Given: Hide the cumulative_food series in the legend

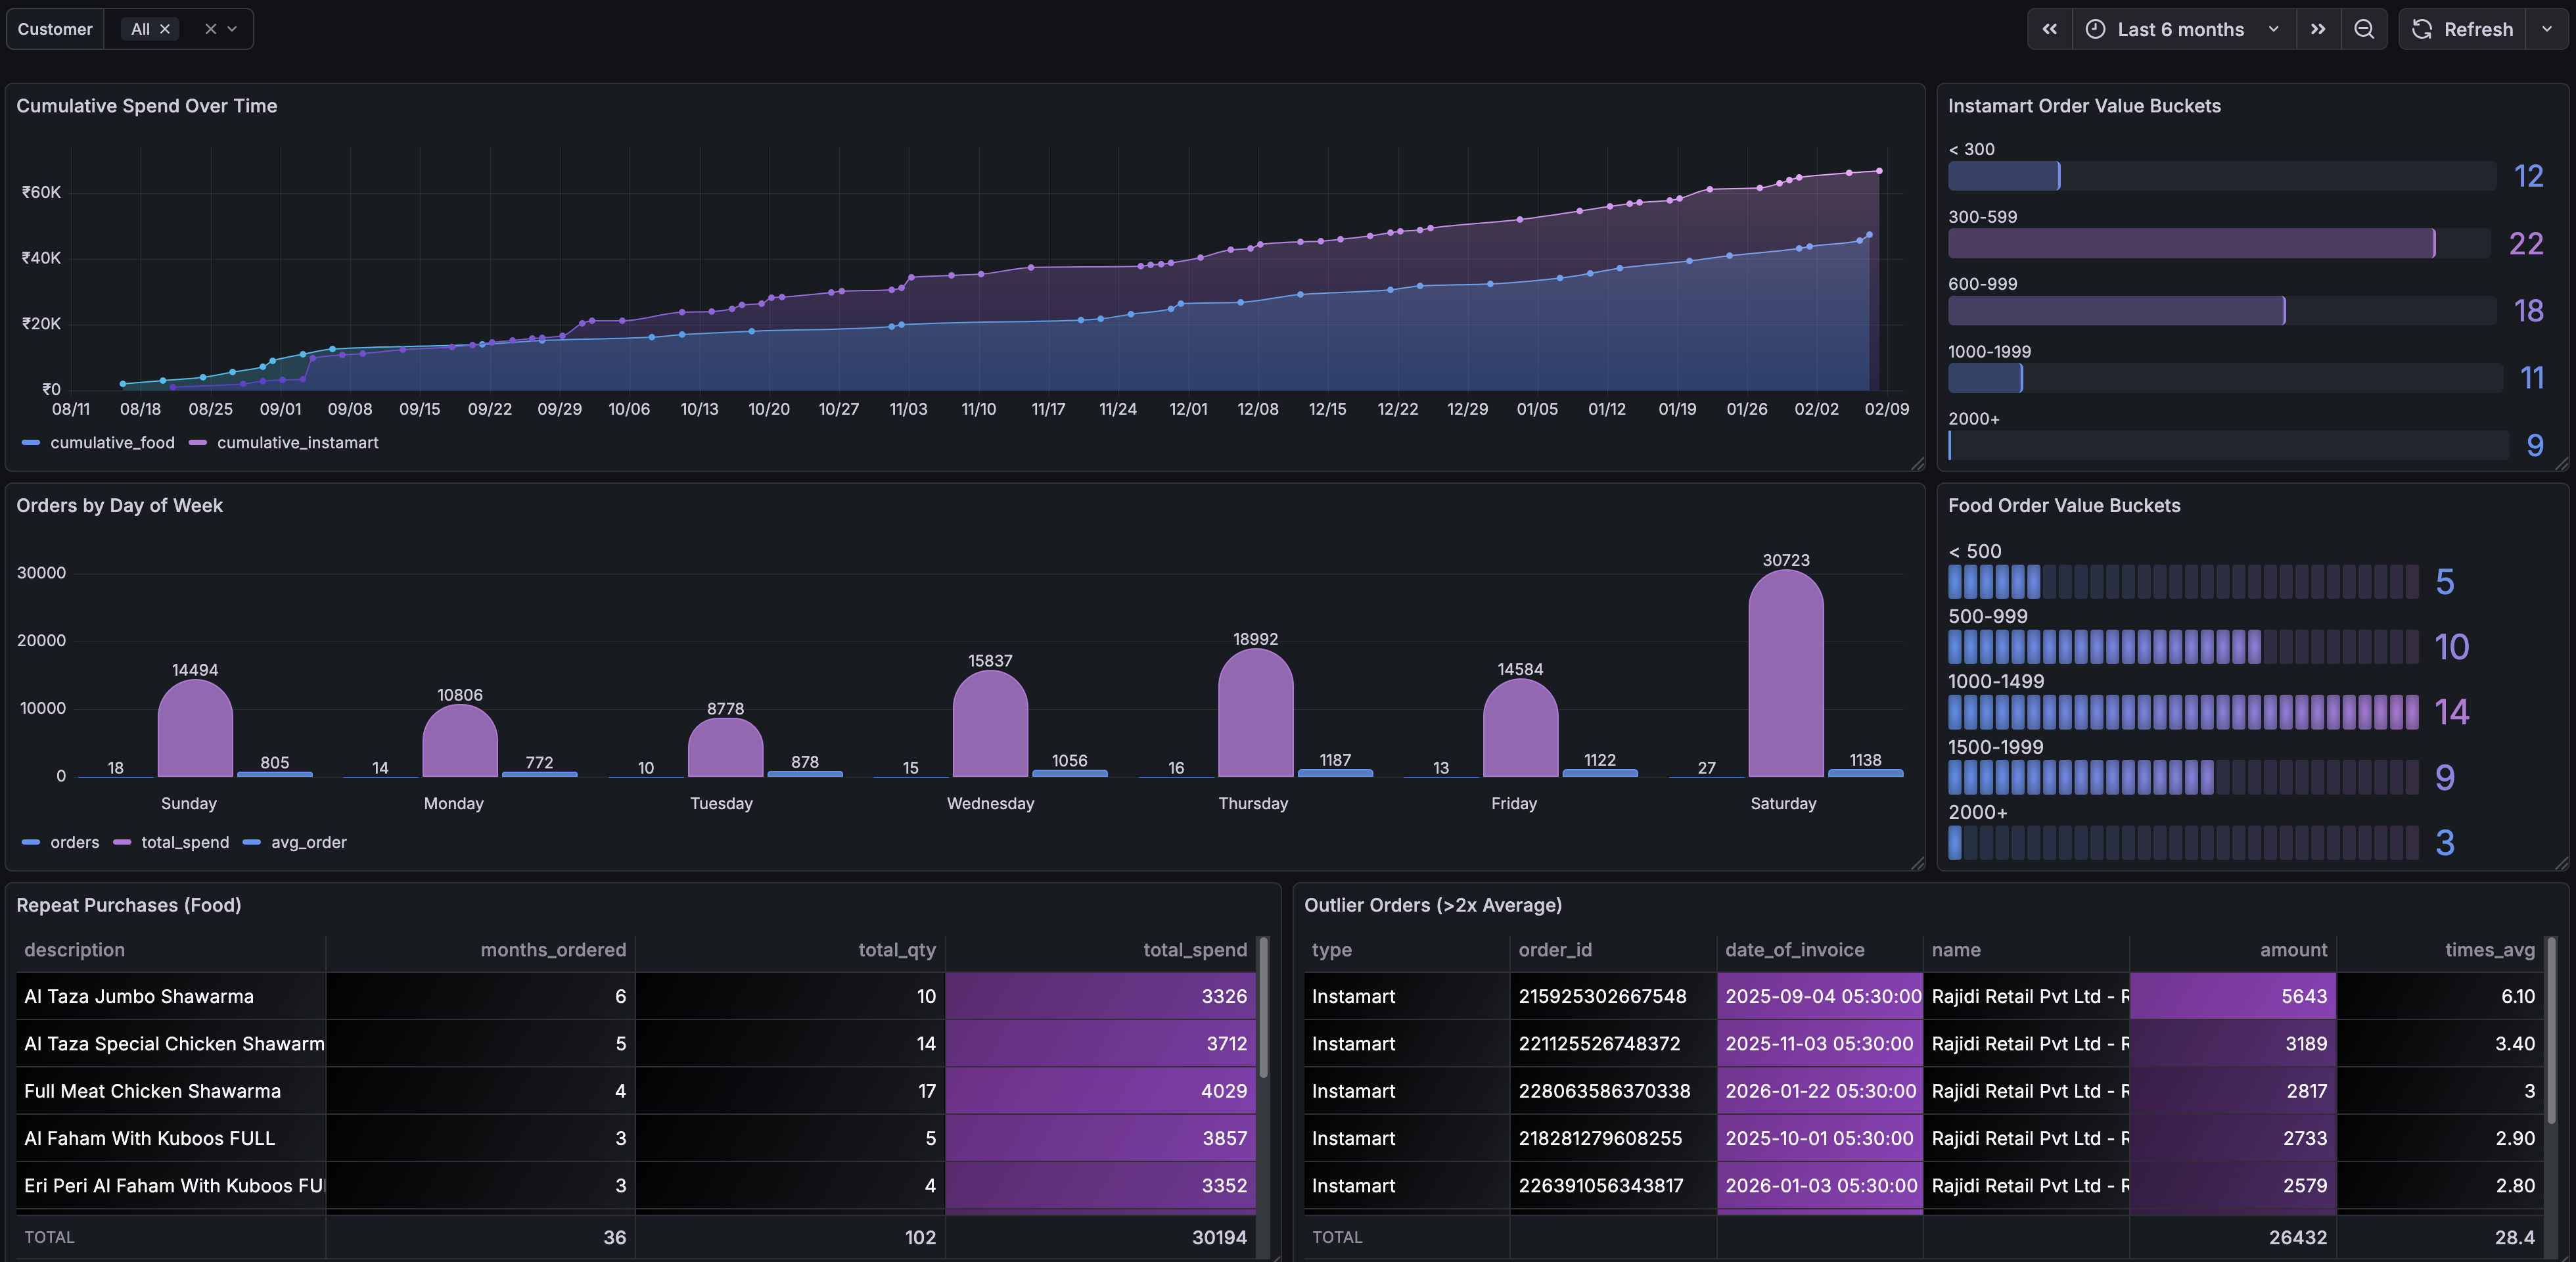Looking at the screenshot, I should 113,442.
